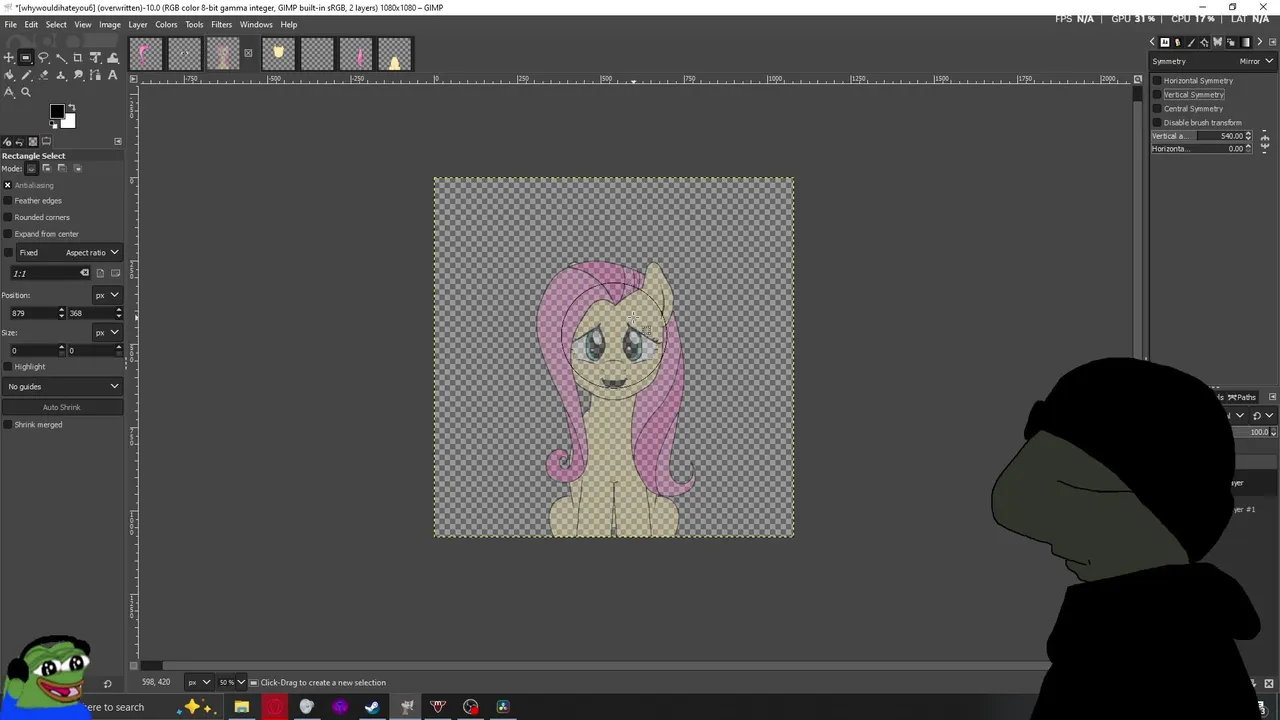Open the Colors menu
This screenshot has width=1280, height=720.
pyautogui.click(x=166, y=24)
